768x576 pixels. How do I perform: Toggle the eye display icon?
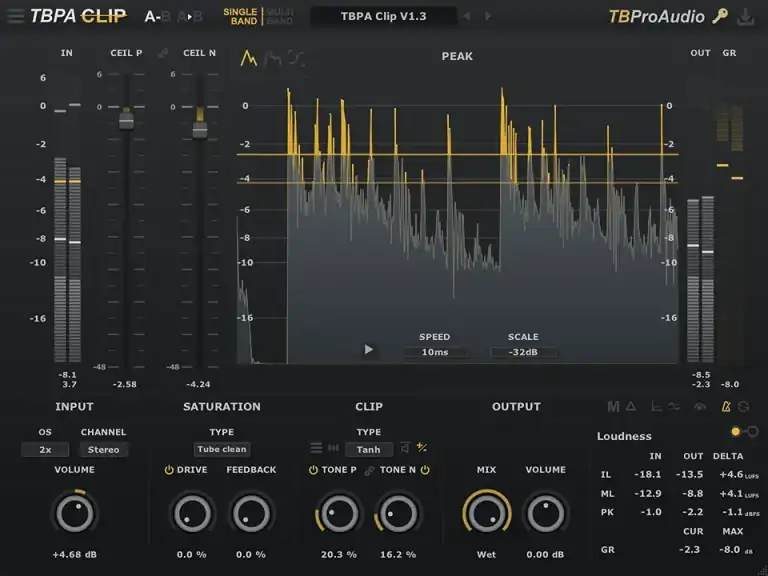tap(700, 407)
